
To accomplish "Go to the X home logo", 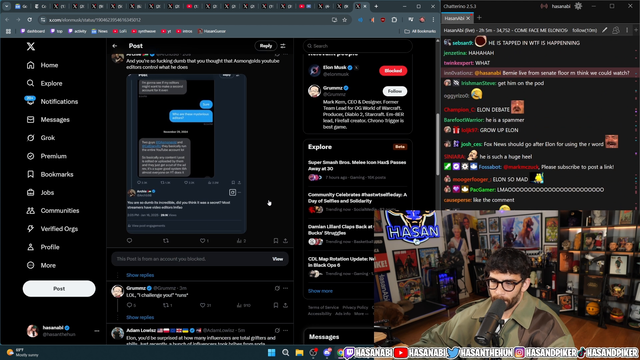I will coord(31,47).
